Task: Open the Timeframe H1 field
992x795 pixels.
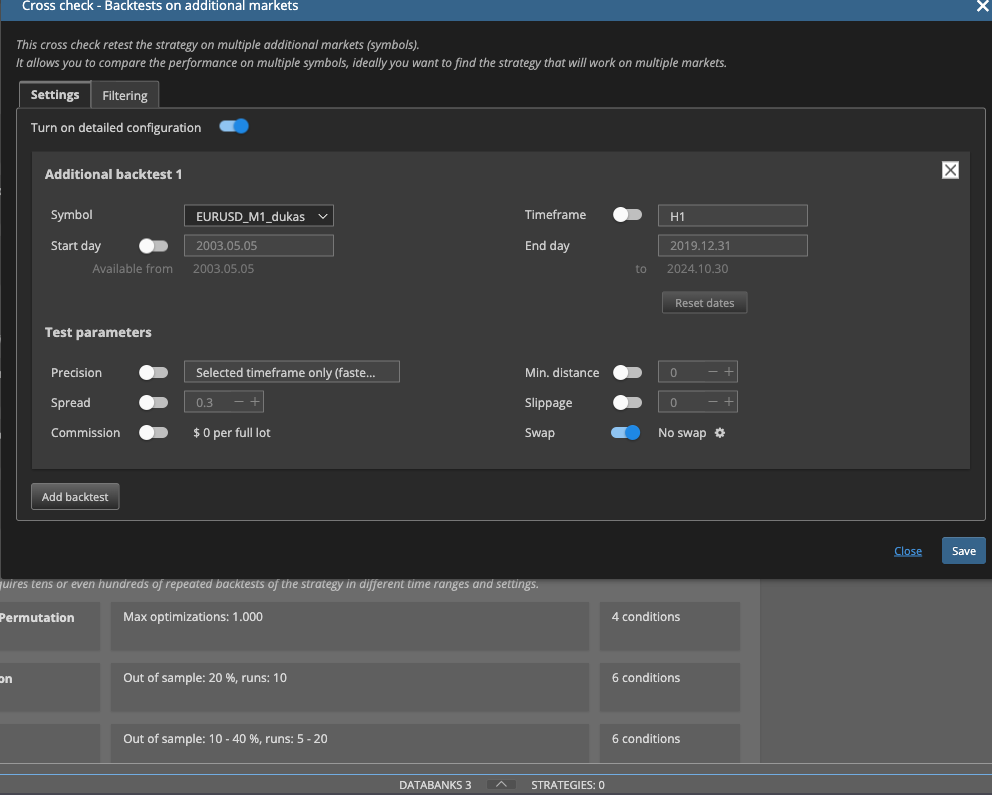Action: click(x=733, y=216)
